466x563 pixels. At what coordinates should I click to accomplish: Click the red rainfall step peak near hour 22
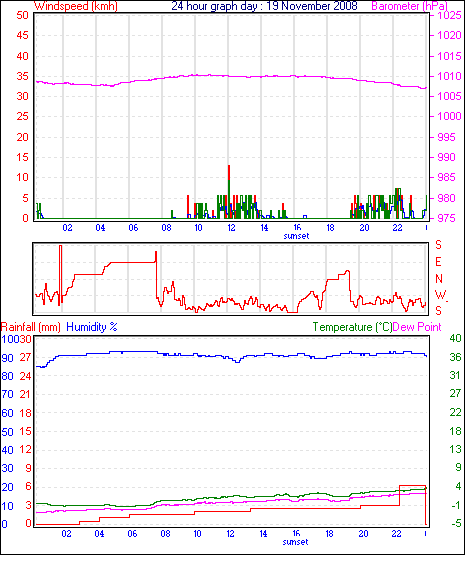[x=413, y=486]
